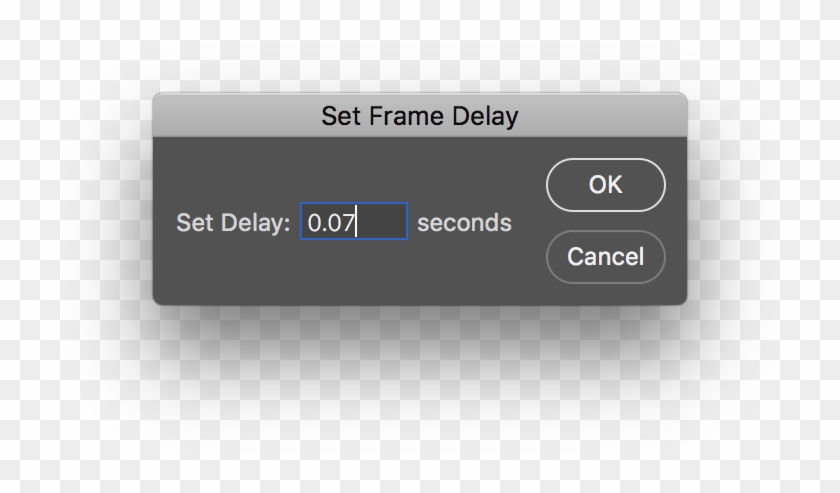Activate the blue-outlined delay text field
840x493 pixels.
pos(354,221)
